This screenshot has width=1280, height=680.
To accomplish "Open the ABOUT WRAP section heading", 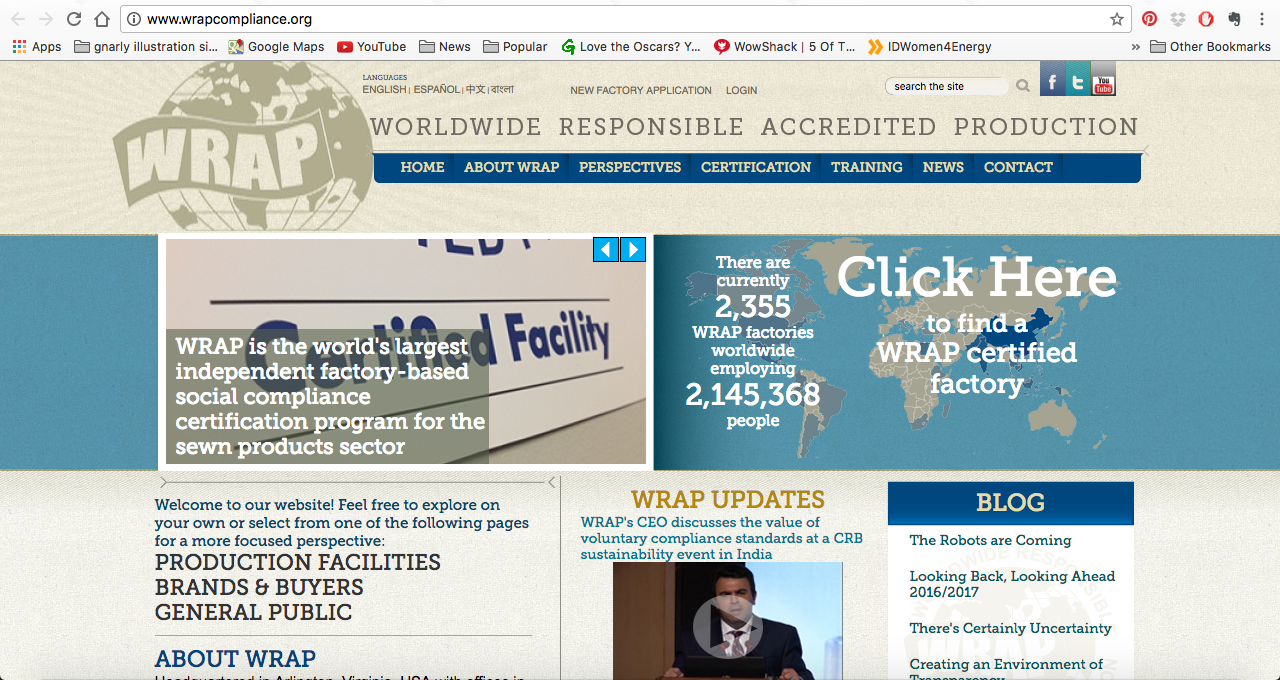I will 235,659.
